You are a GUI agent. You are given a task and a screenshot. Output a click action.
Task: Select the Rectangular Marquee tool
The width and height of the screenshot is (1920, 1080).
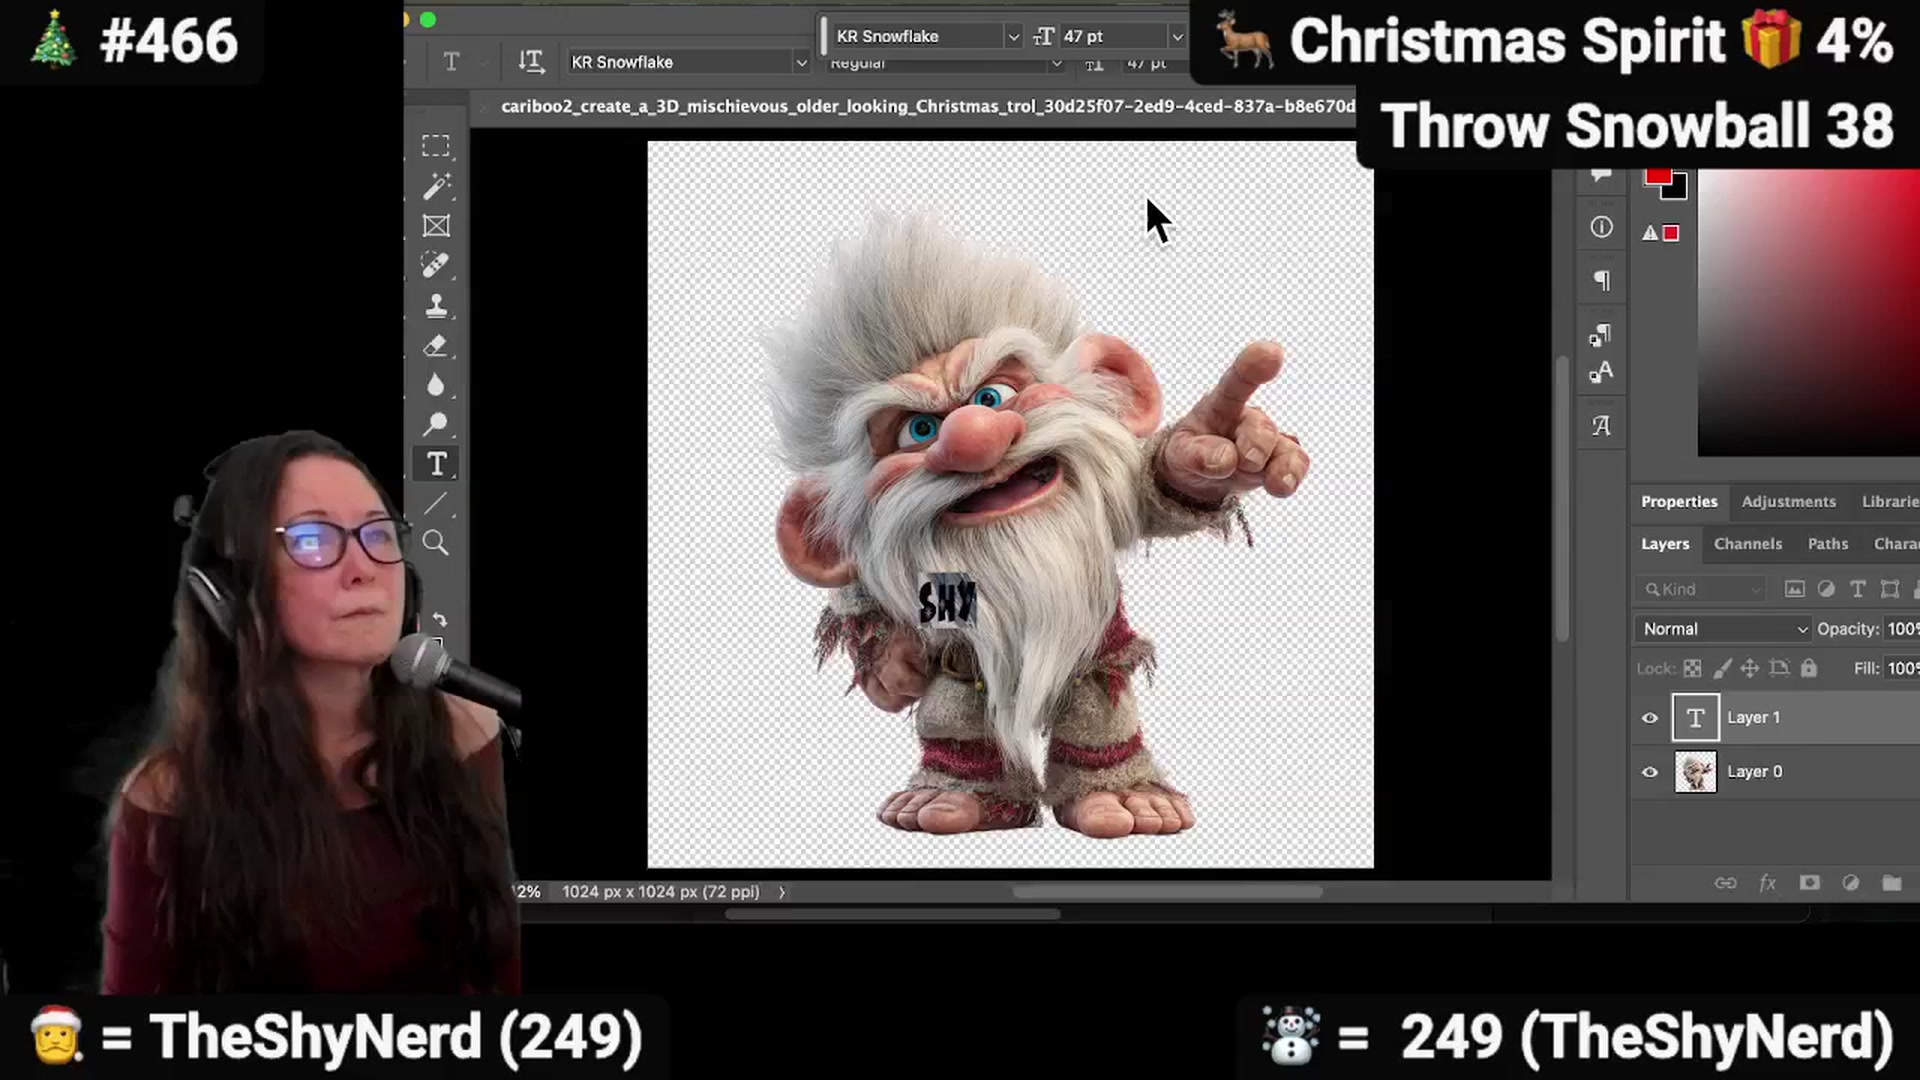coord(436,146)
